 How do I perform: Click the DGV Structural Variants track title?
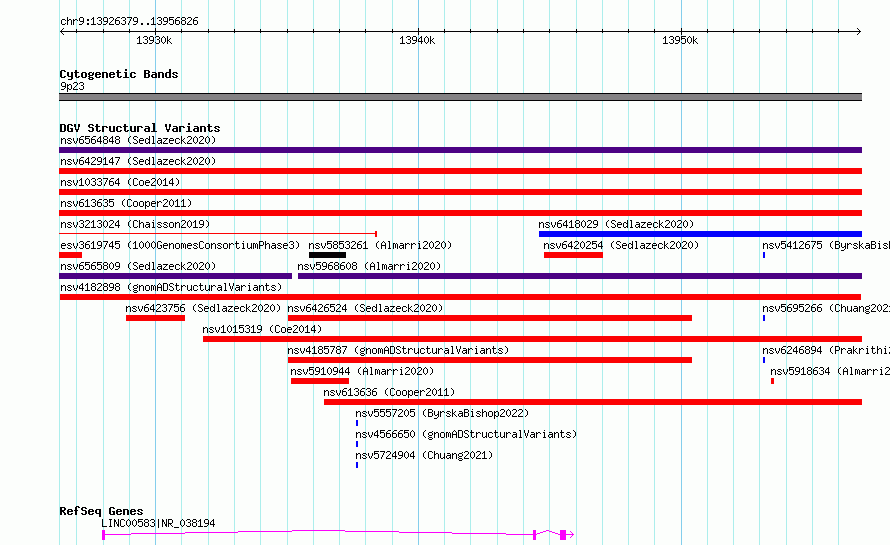pyautogui.click(x=140, y=128)
